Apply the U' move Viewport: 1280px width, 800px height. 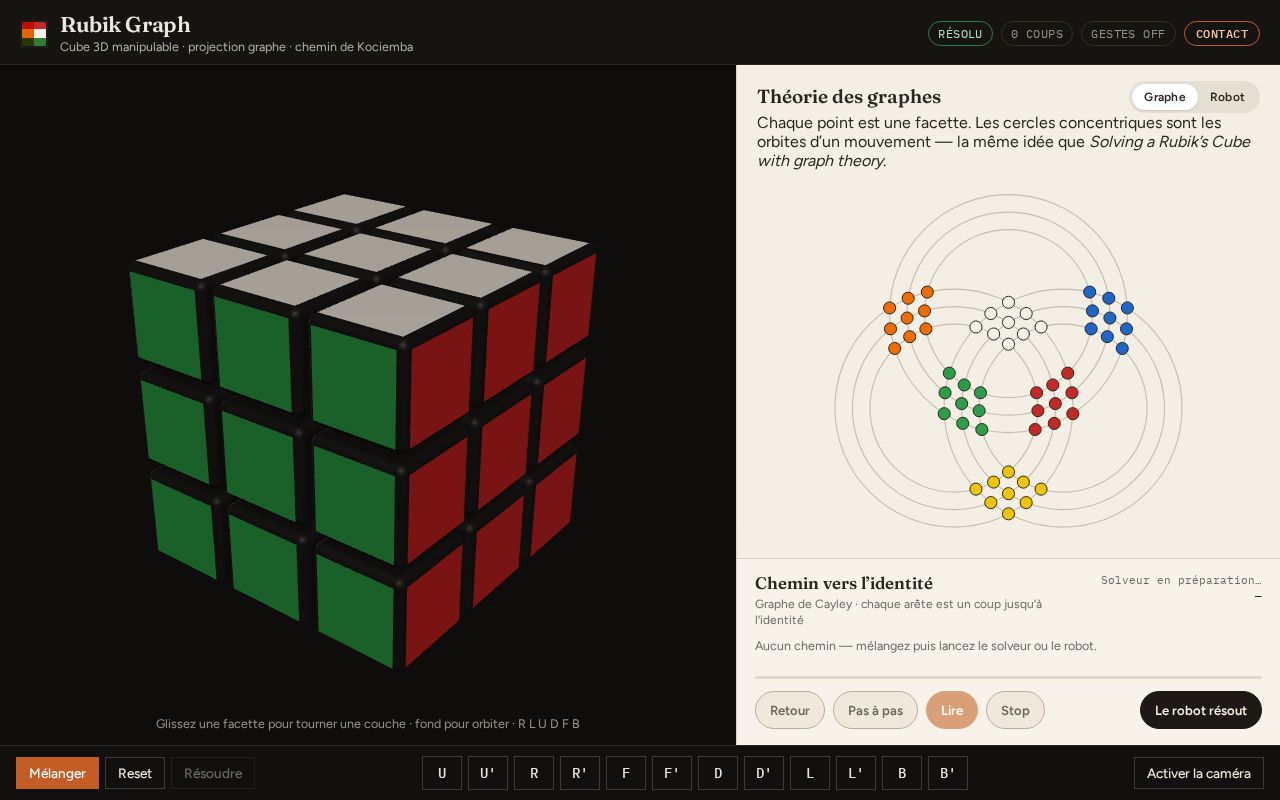click(488, 773)
